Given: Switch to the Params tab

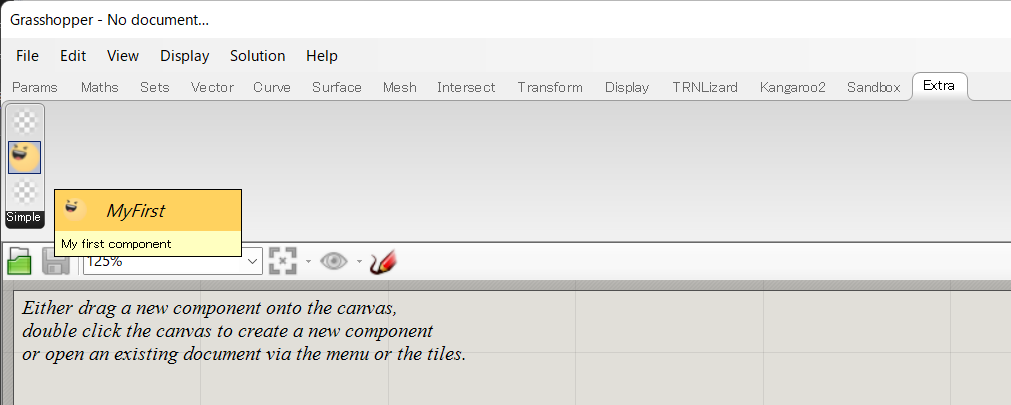Looking at the screenshot, I should tap(35, 87).
